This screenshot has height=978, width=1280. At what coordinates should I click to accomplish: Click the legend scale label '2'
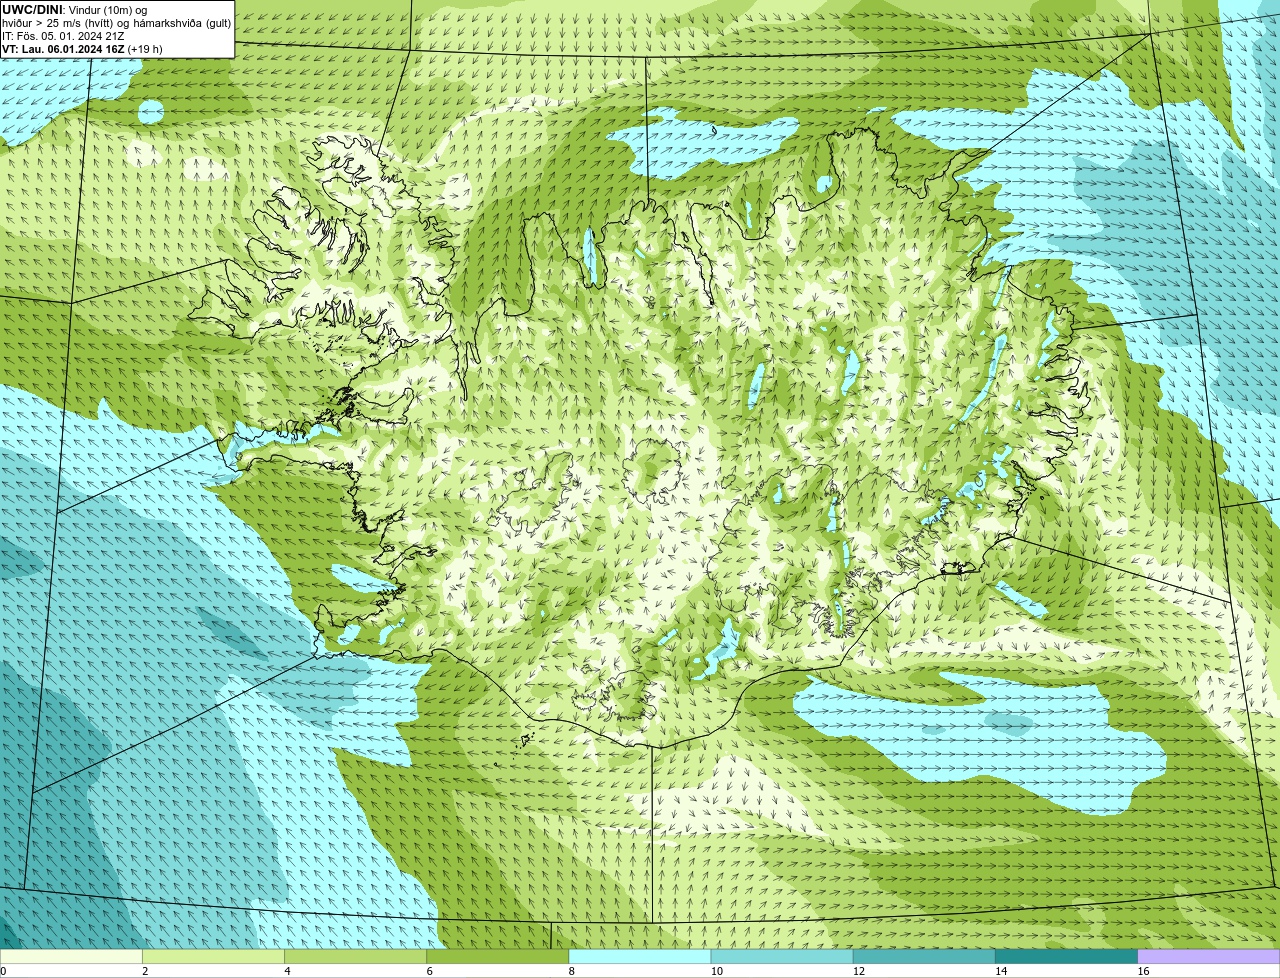pyautogui.click(x=145, y=971)
